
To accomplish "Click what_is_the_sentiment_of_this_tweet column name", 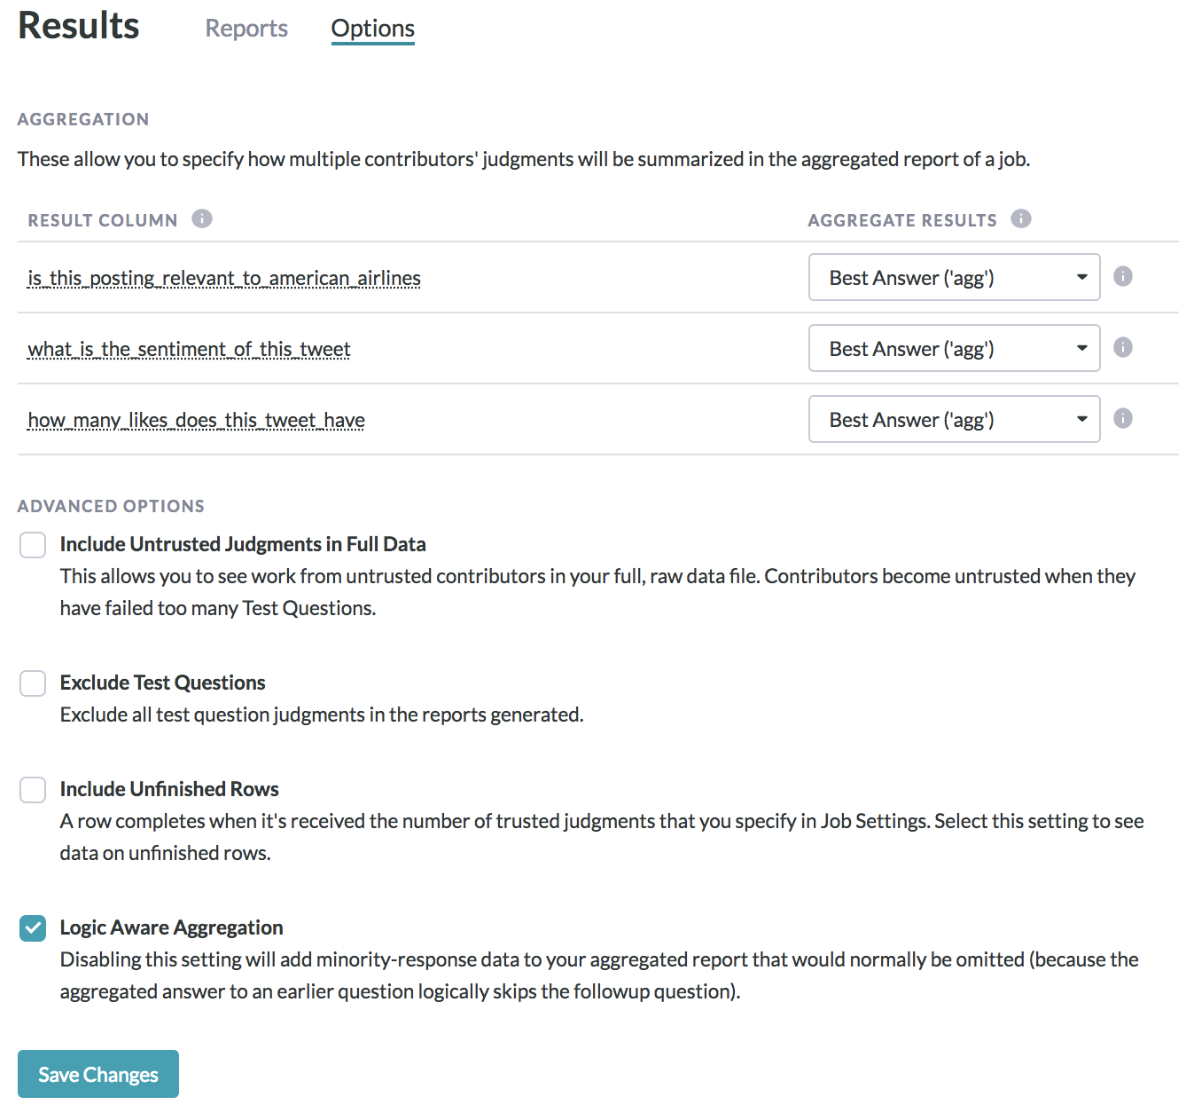I will 189,349.
